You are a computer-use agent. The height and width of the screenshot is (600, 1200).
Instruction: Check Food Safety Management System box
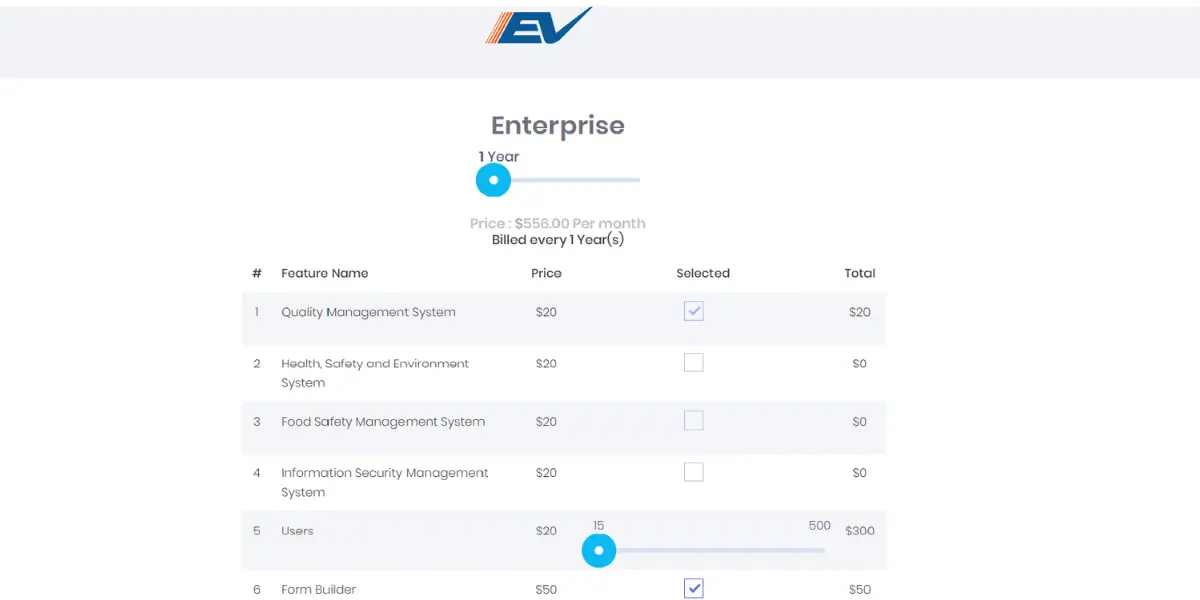(x=694, y=420)
